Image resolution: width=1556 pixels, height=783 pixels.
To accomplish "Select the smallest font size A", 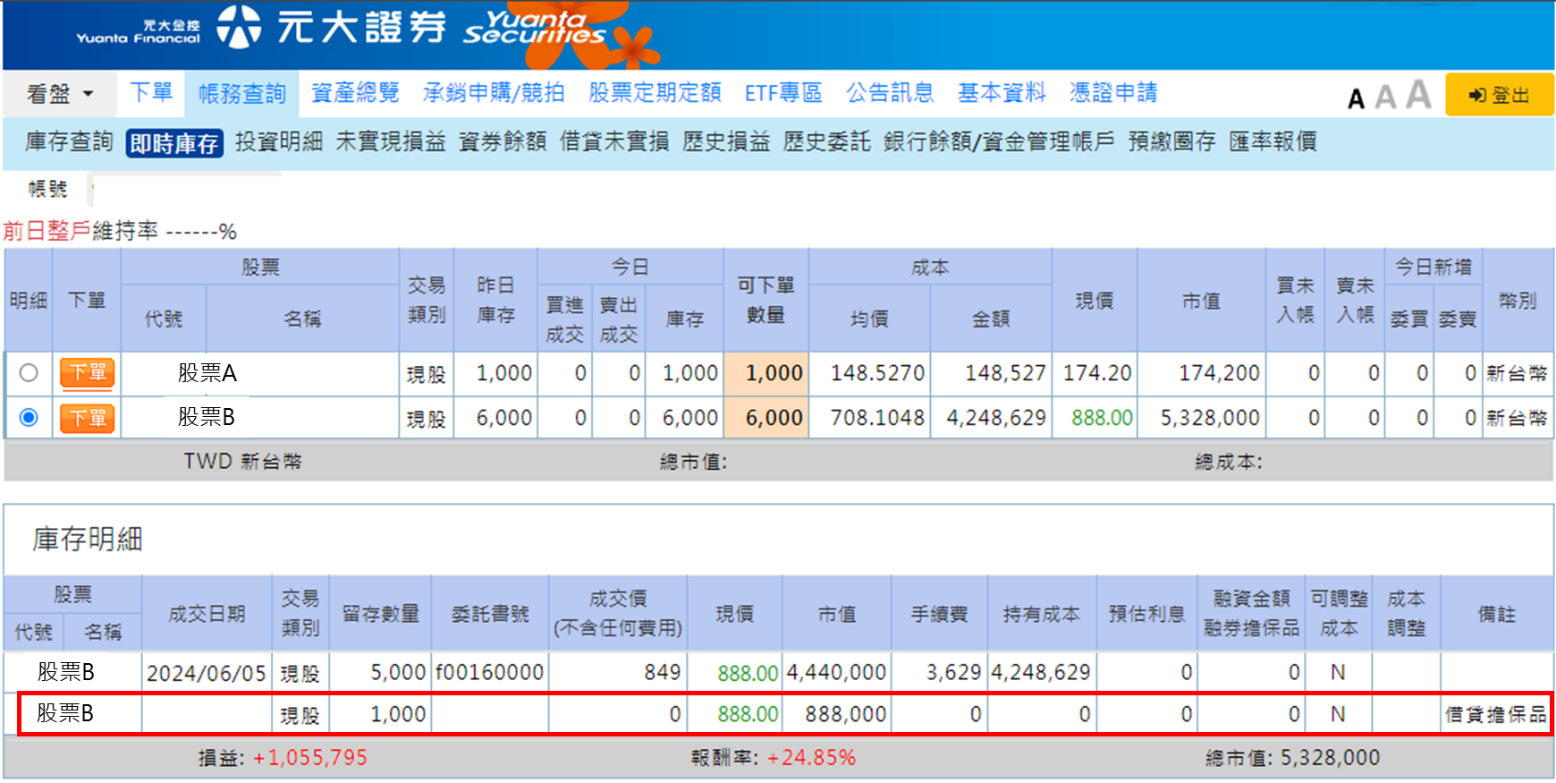I will [x=1356, y=97].
